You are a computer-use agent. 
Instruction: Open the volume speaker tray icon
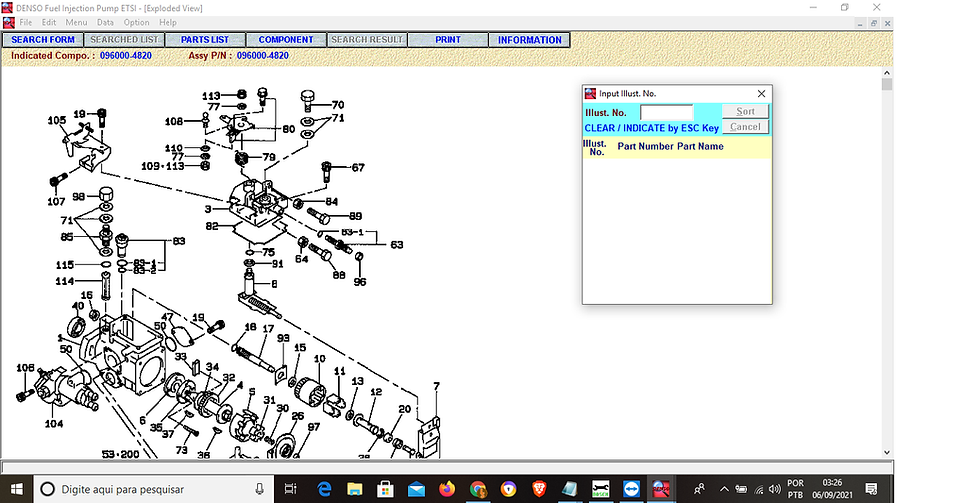(775, 489)
